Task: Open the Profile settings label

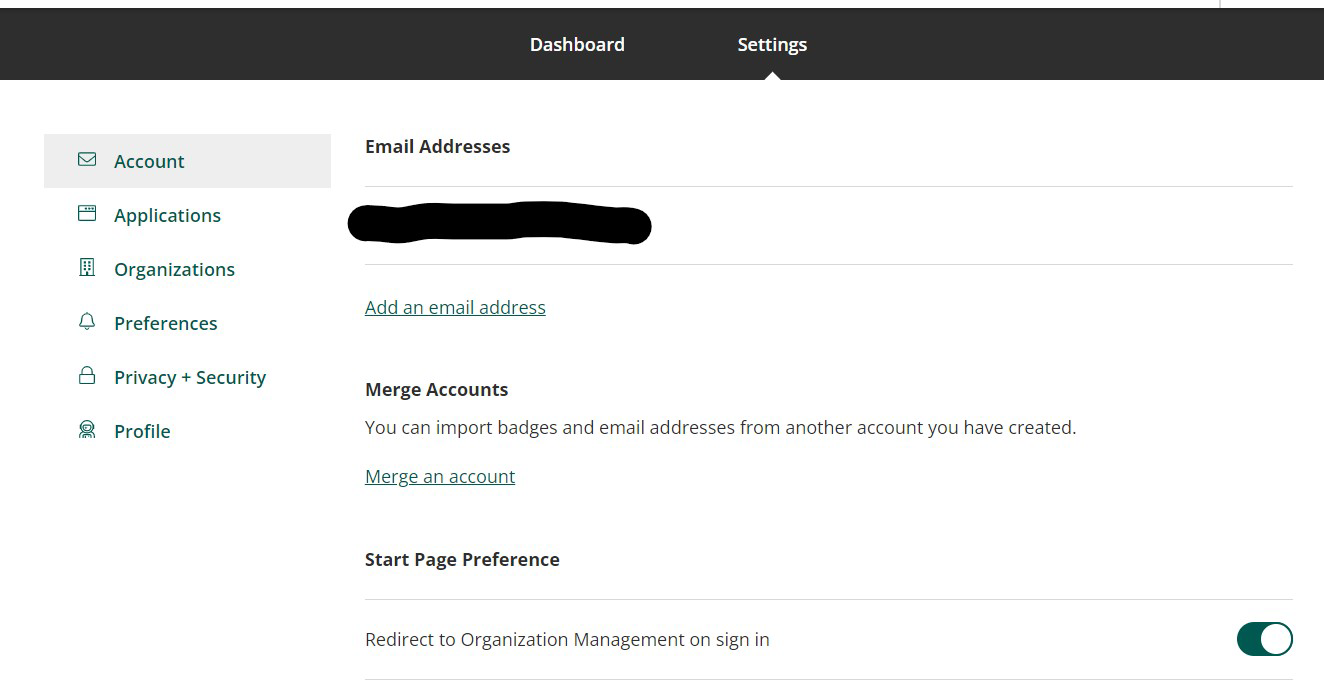Action: [142, 432]
